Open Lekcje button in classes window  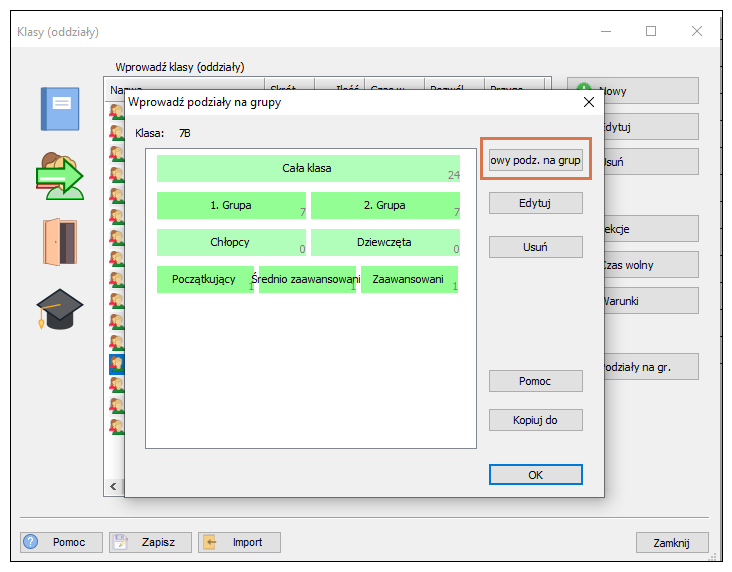(x=651, y=229)
